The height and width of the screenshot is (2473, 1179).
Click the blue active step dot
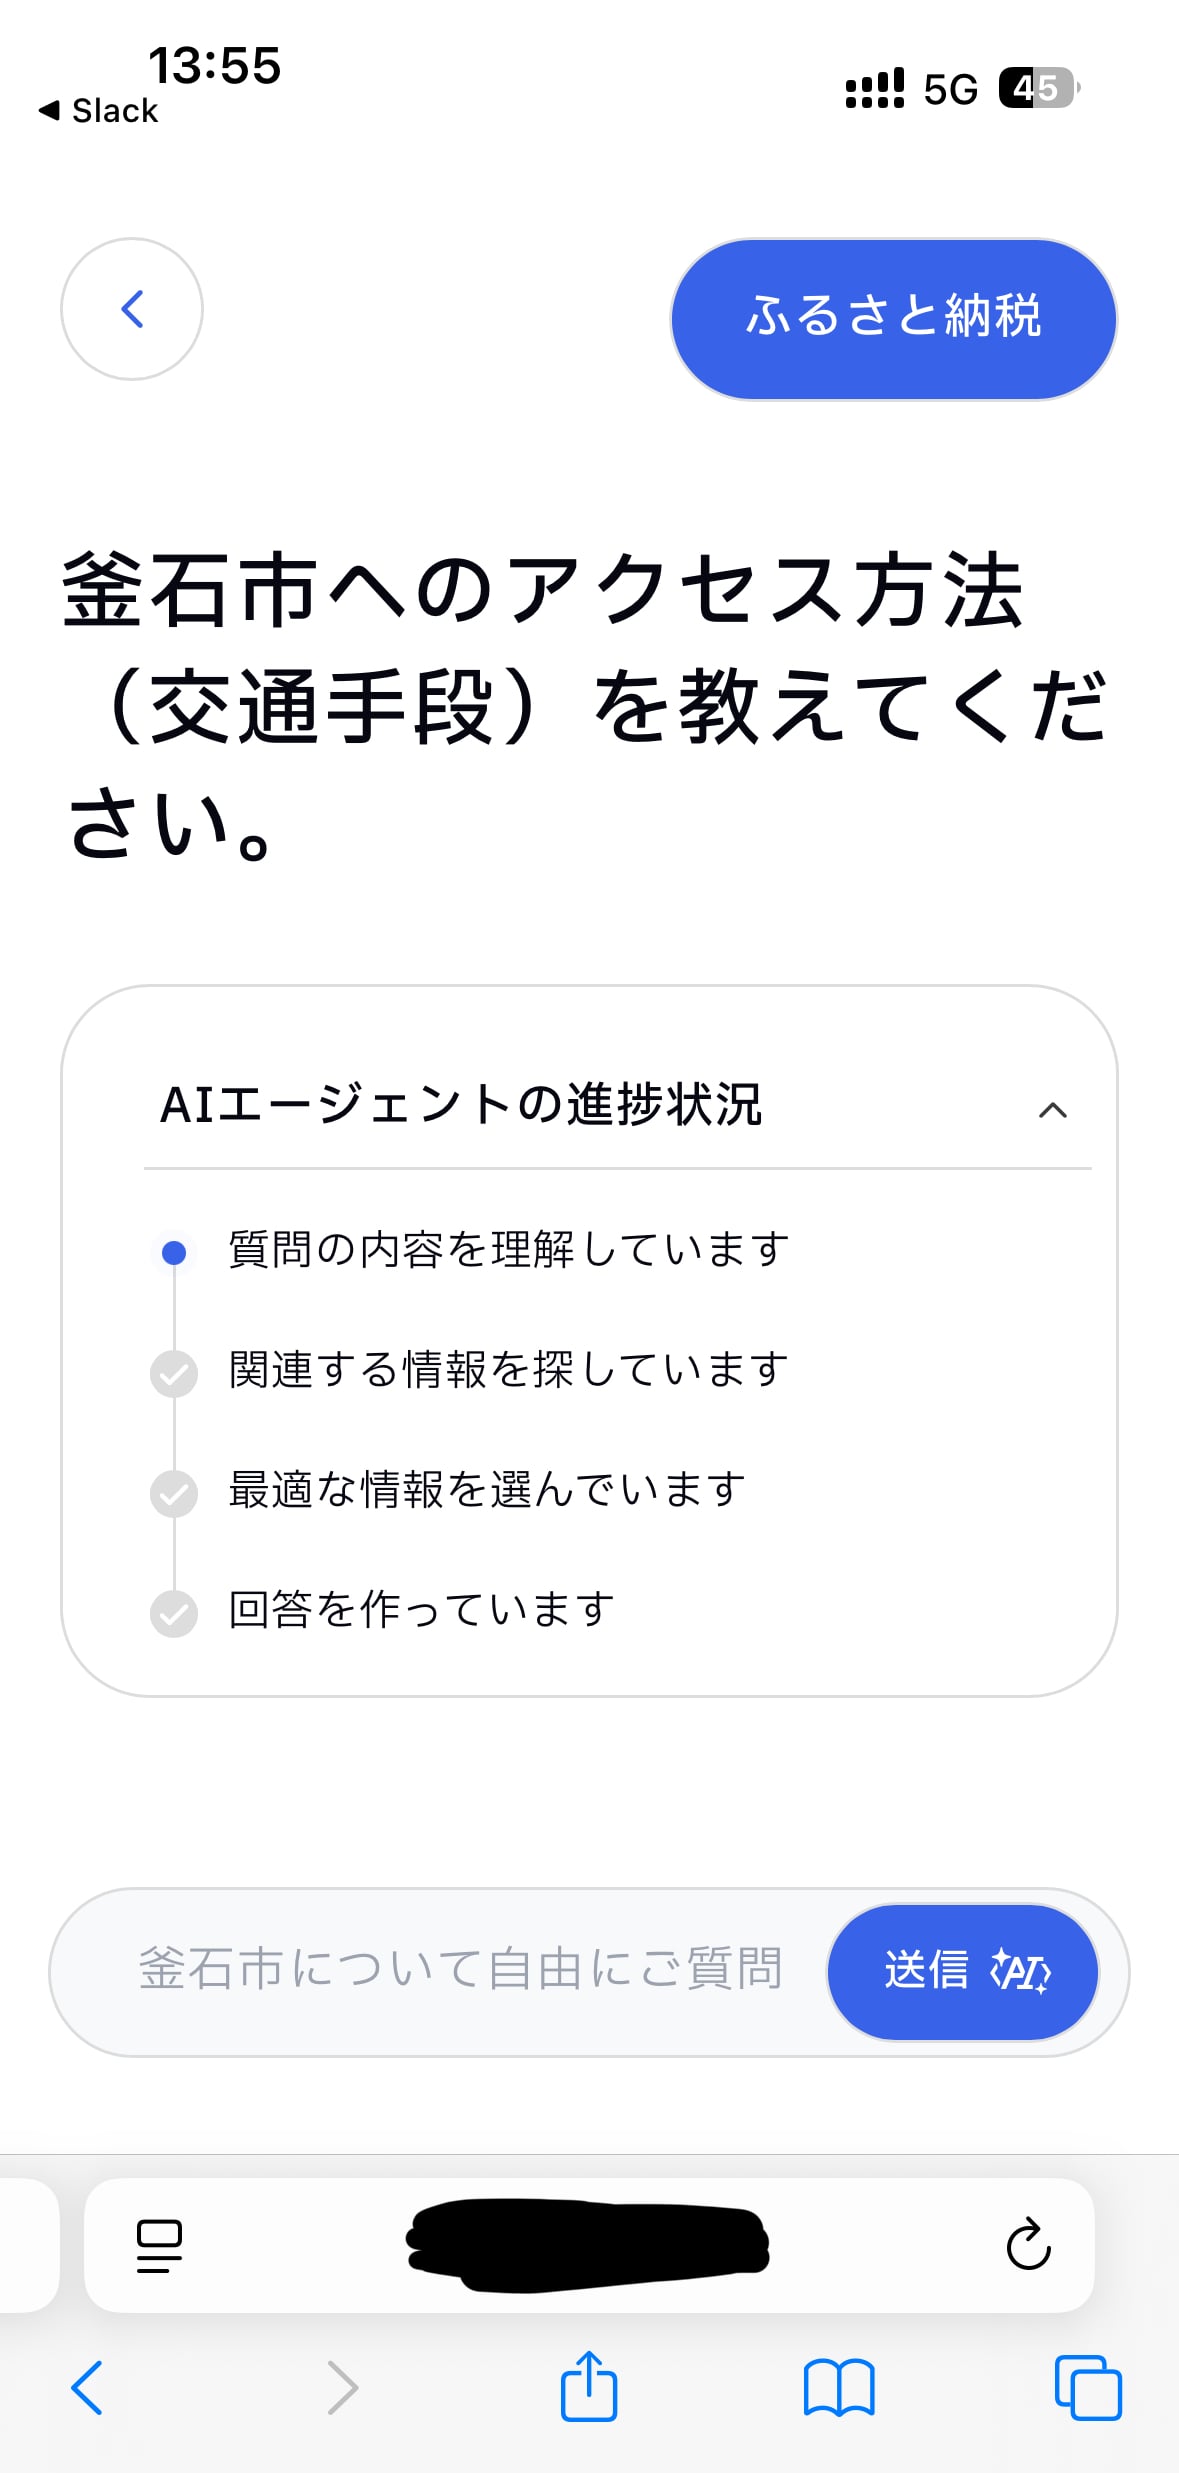(x=174, y=1252)
